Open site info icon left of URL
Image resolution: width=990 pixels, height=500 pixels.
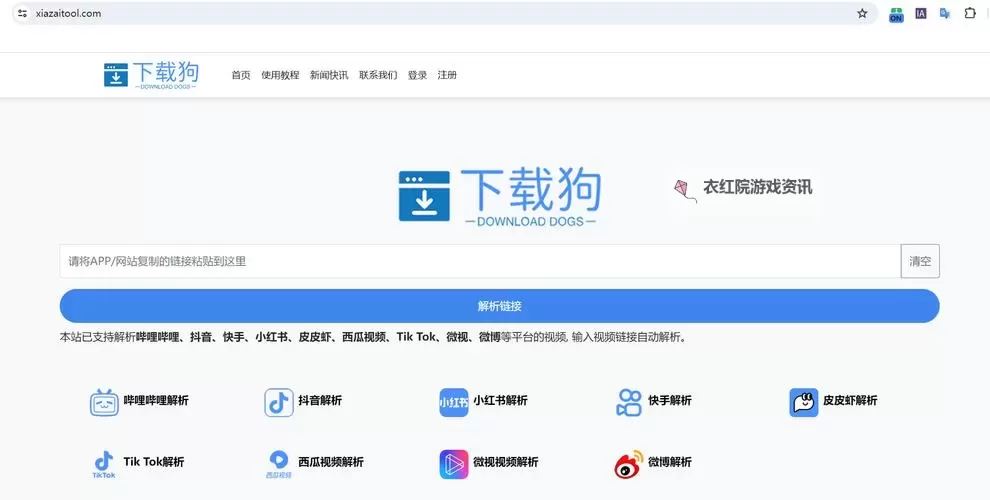[22, 13]
